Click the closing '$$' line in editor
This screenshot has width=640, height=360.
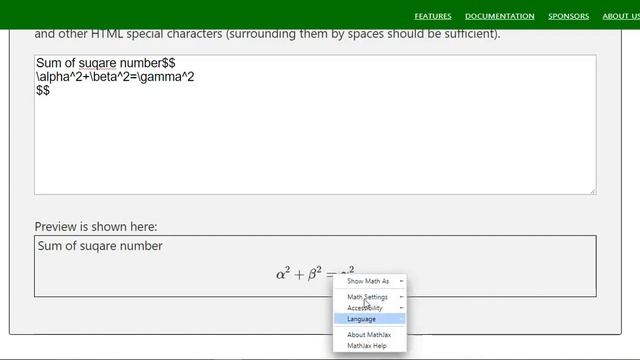[43, 90]
